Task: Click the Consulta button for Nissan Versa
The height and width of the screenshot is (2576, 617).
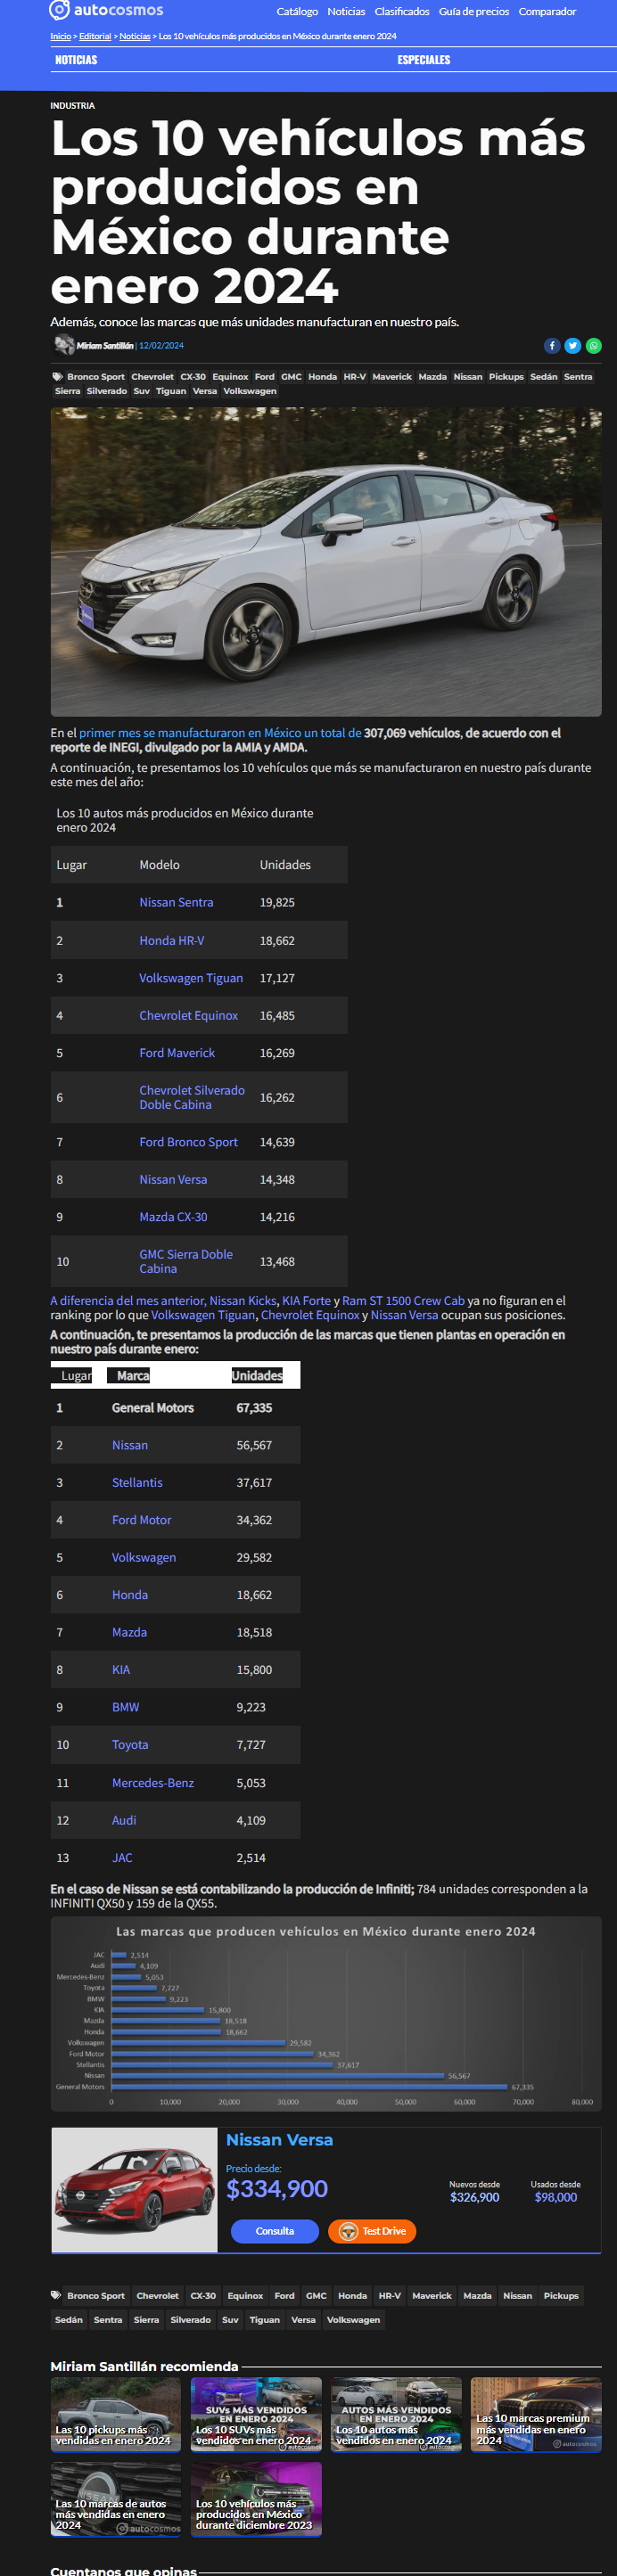Action: tap(275, 2231)
